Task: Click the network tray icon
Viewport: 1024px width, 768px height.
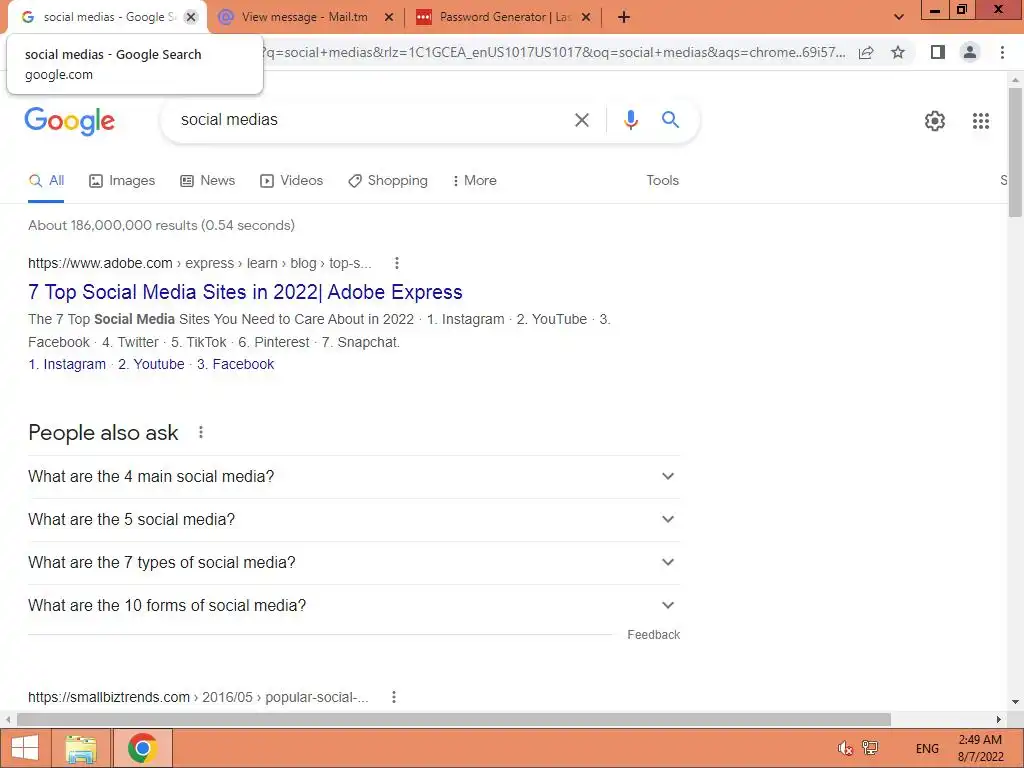Action: 870,748
